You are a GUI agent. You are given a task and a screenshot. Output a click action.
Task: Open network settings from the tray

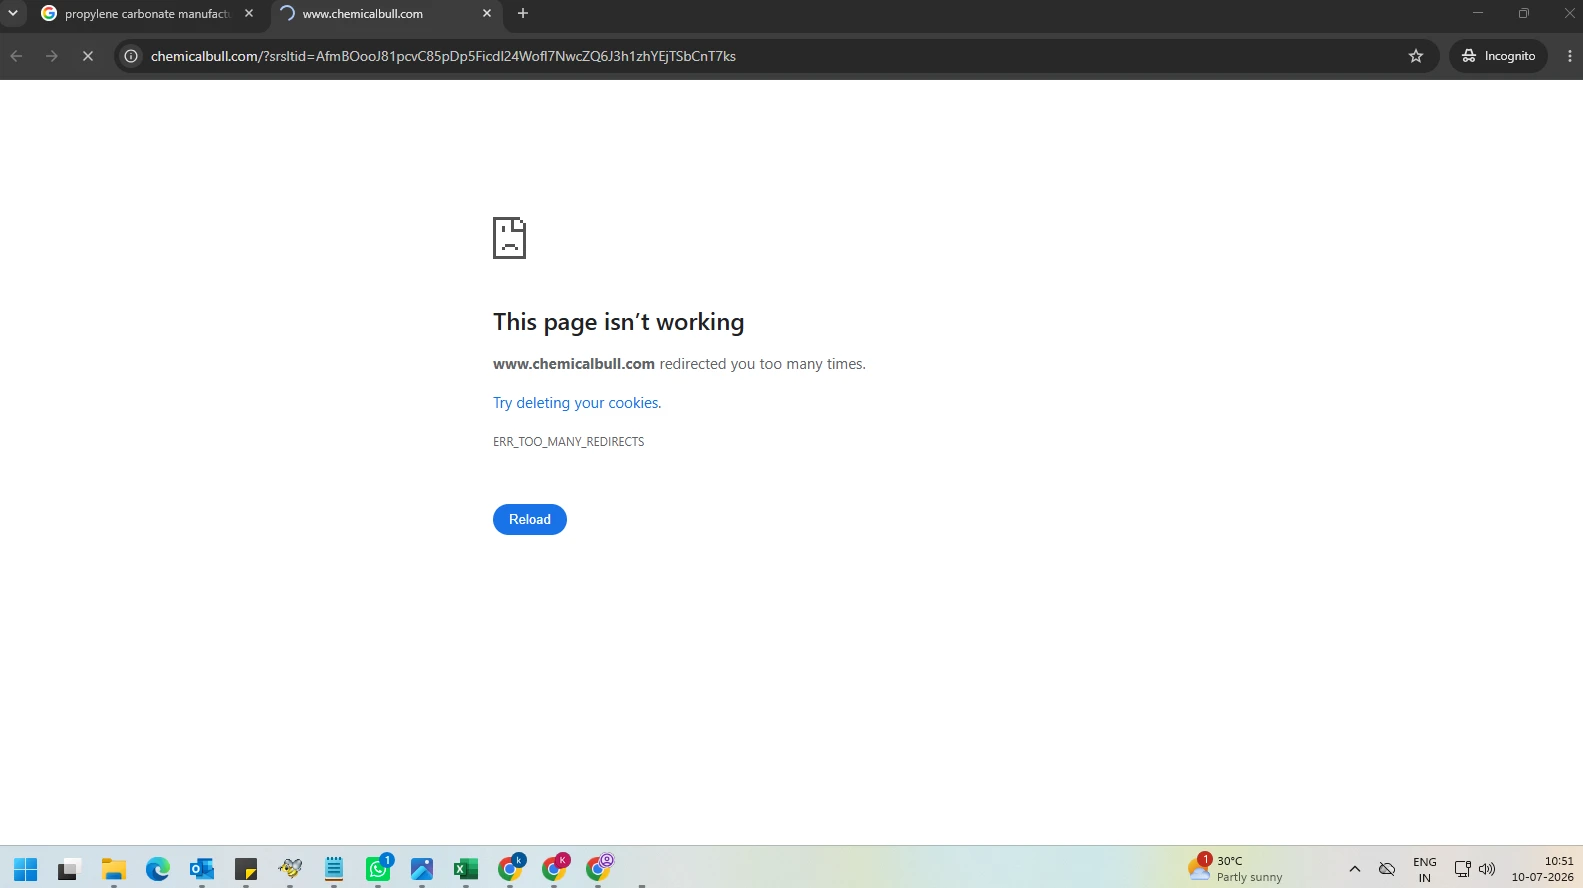[1462, 869]
